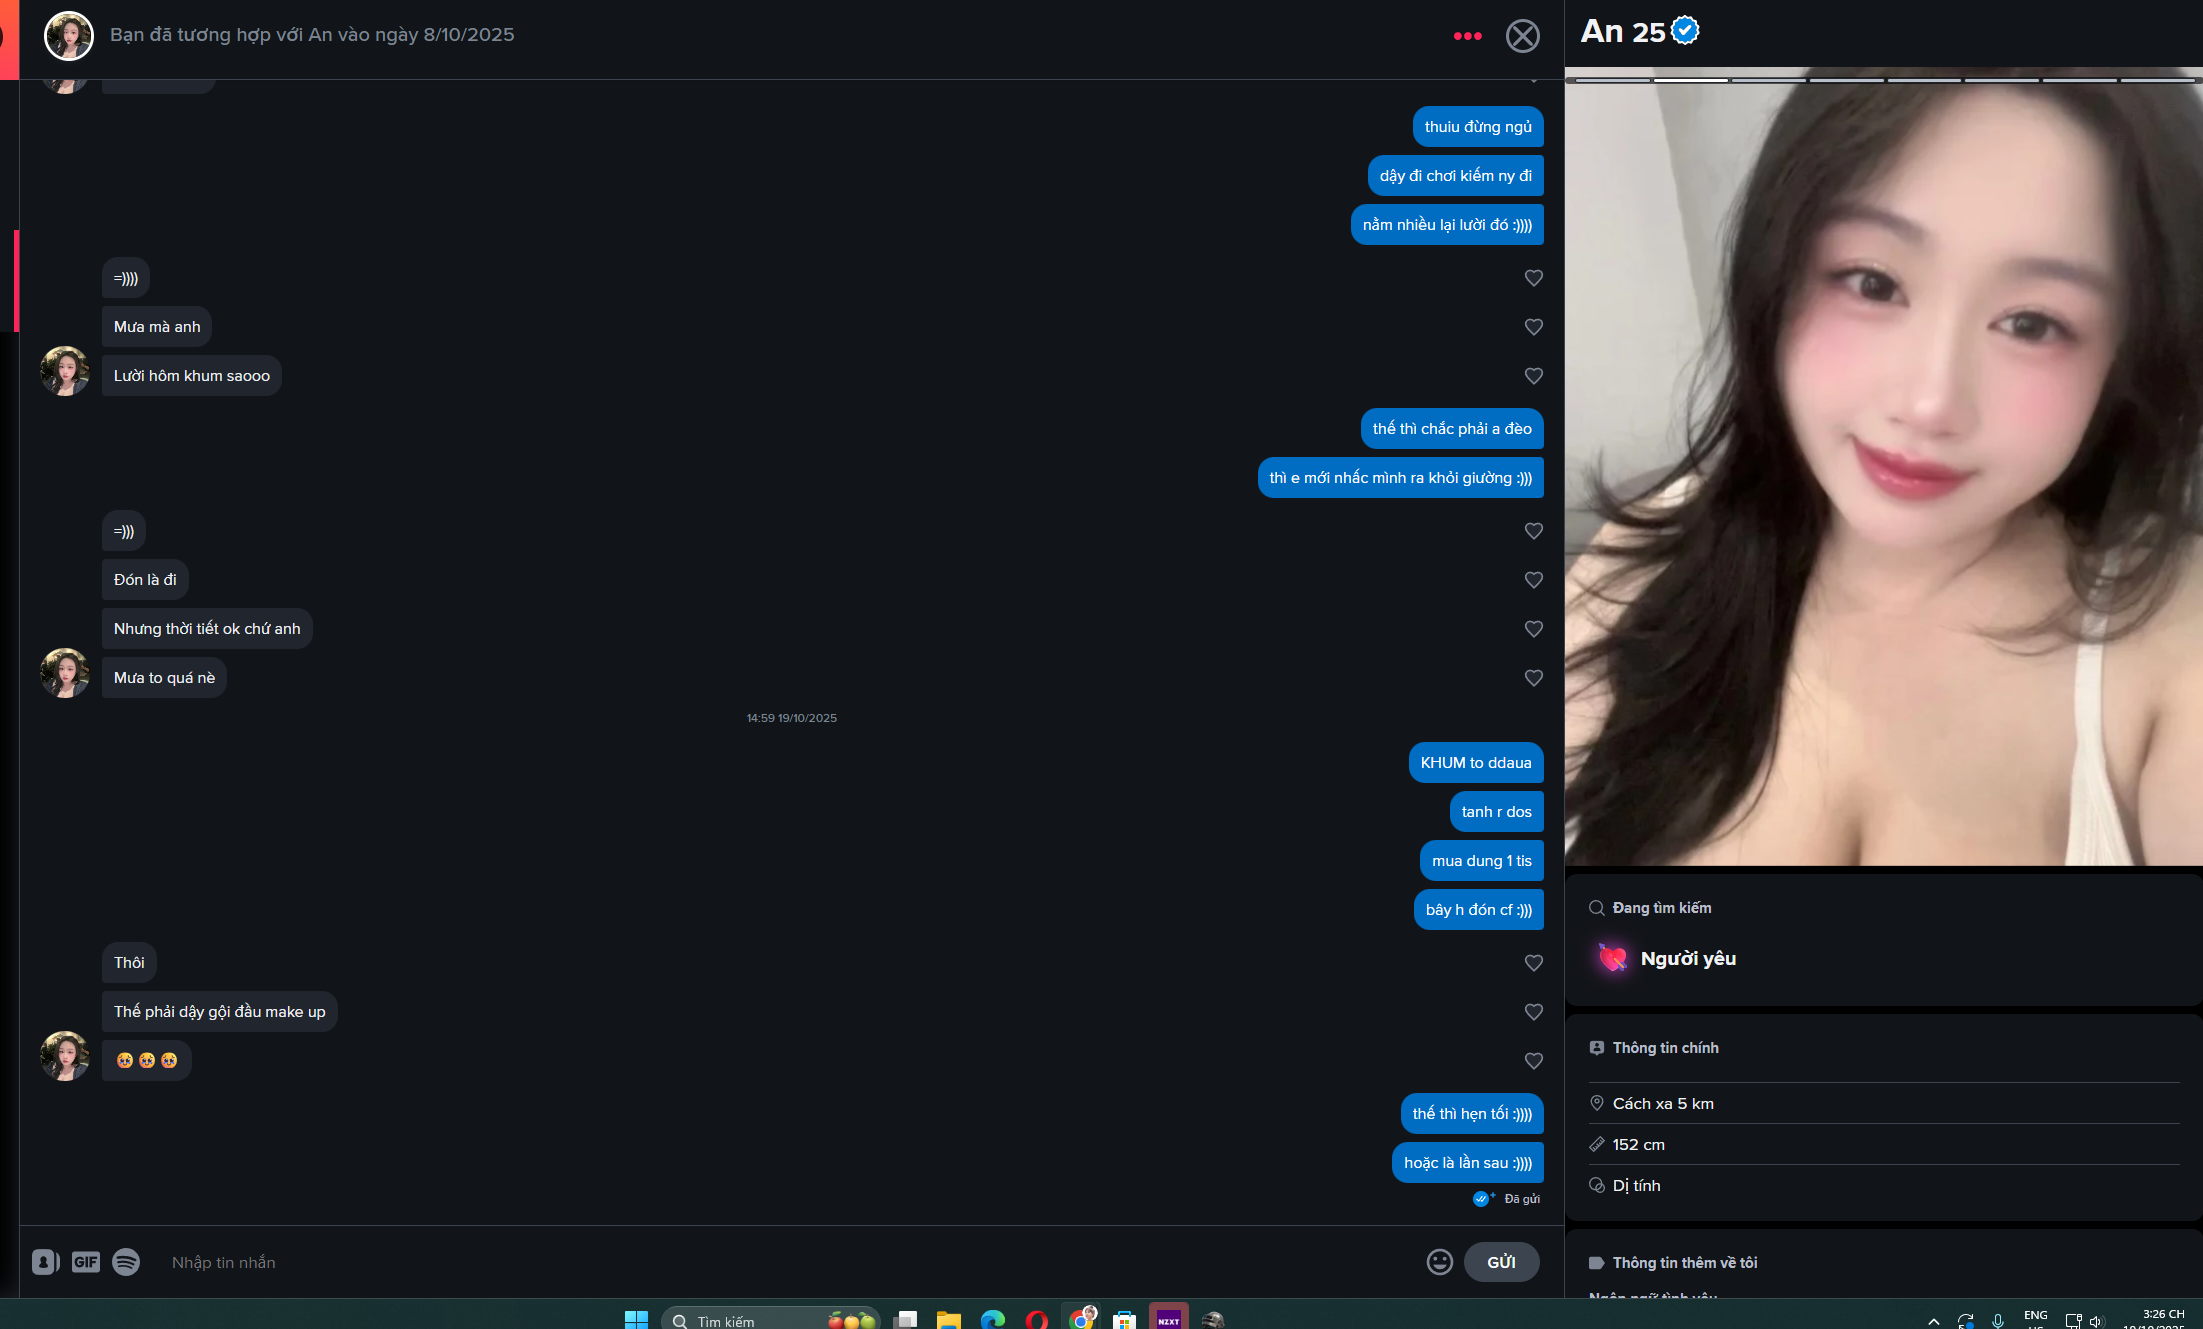Screen dimensions: 2203x1329
Task: Like 'Thế phải dậy gội đầu make up'
Action: point(1533,1012)
